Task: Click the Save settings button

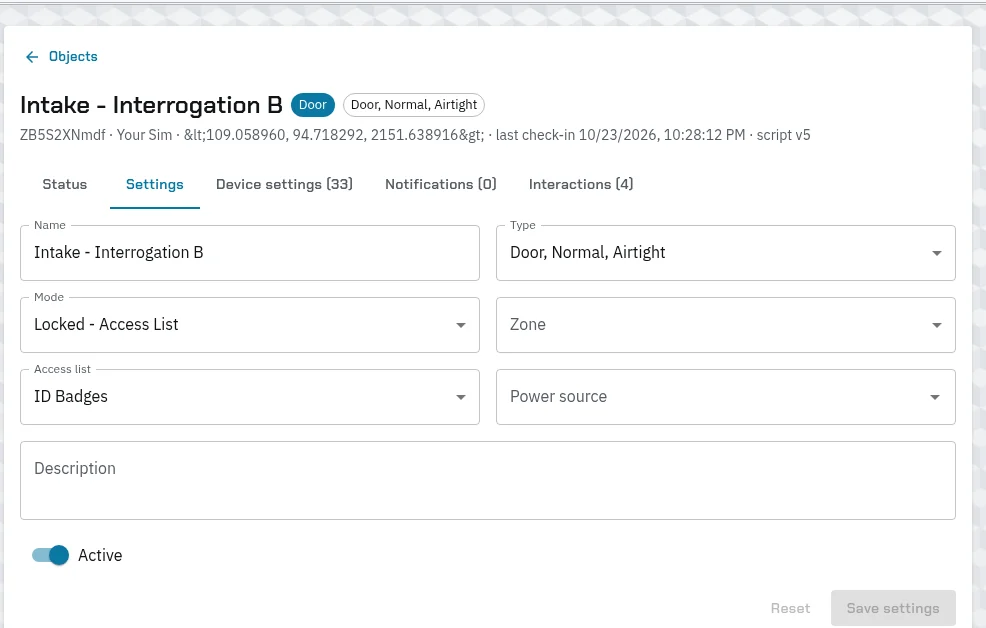Action: 893,609
